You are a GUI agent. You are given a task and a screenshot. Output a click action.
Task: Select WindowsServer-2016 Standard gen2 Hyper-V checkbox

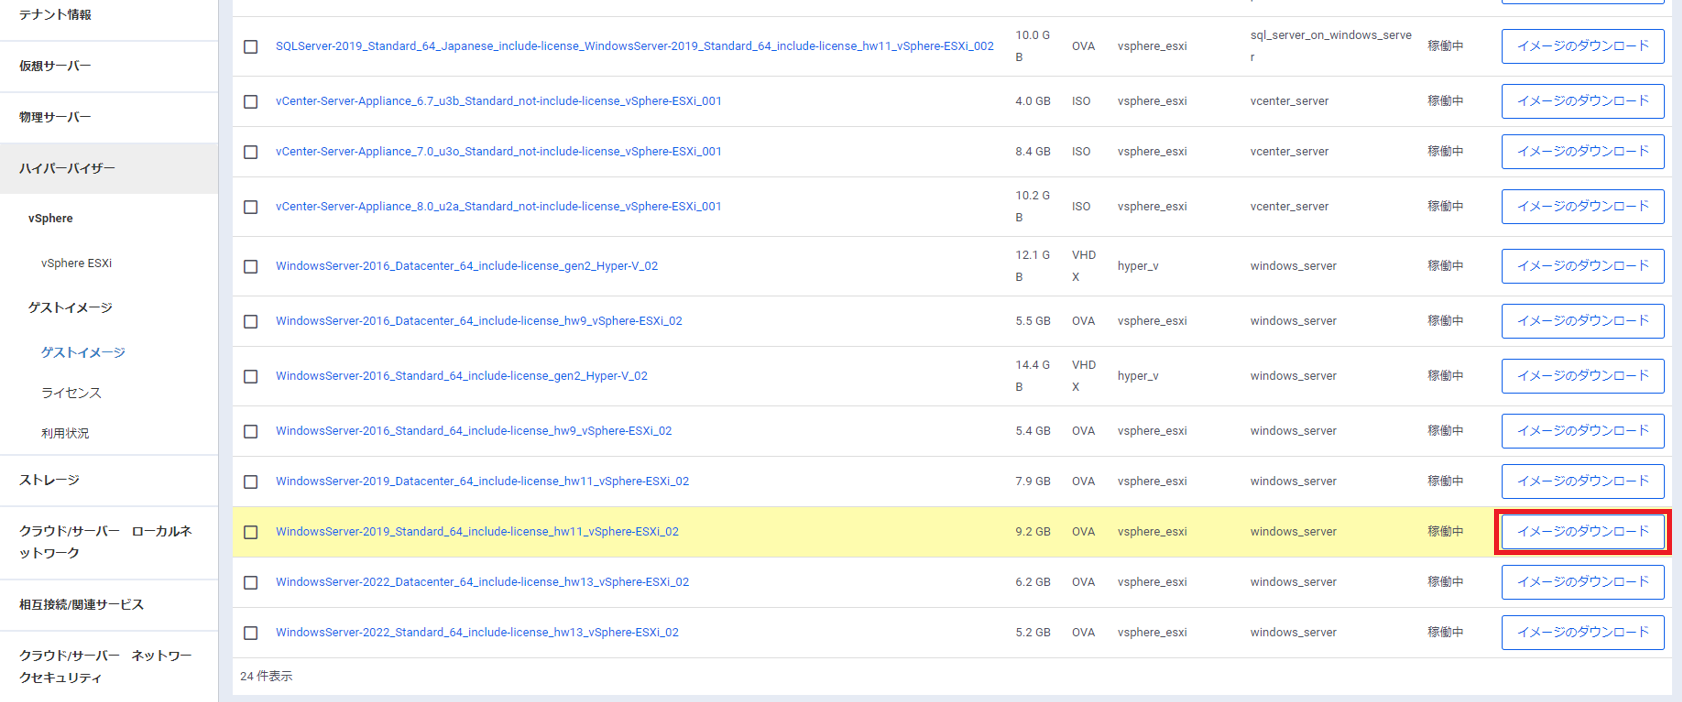(251, 377)
